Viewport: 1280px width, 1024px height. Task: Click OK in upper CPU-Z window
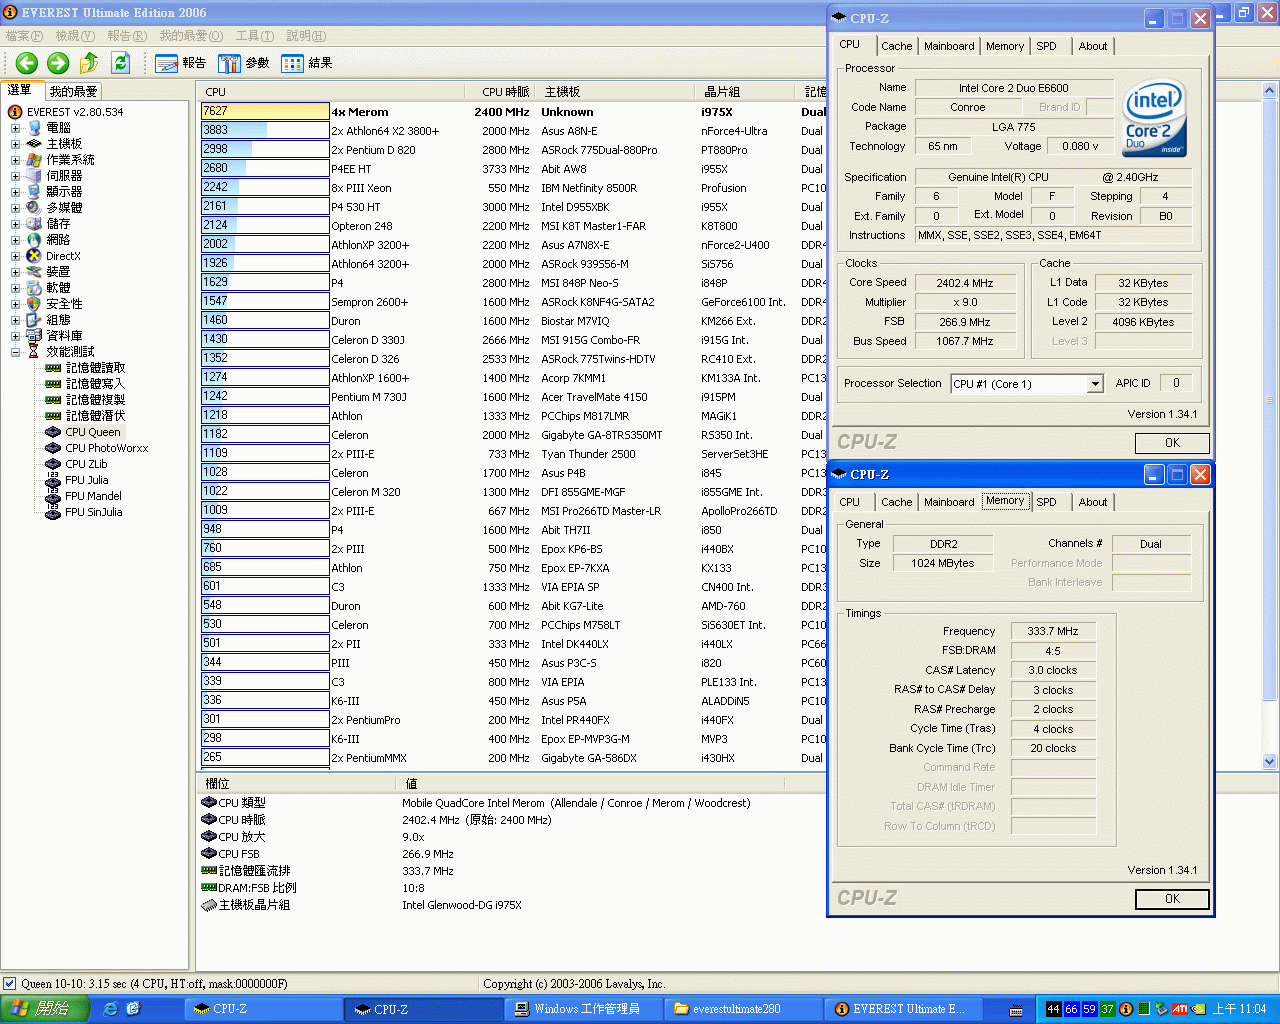coord(1172,443)
